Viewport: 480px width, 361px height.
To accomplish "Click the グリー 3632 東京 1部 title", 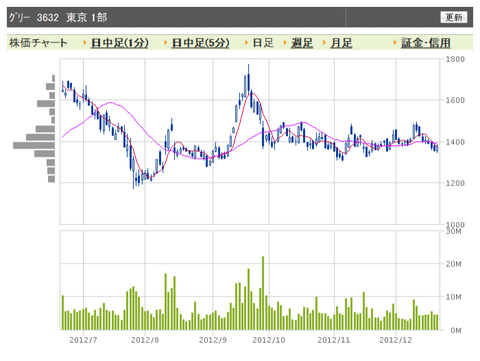I will 58,17.
